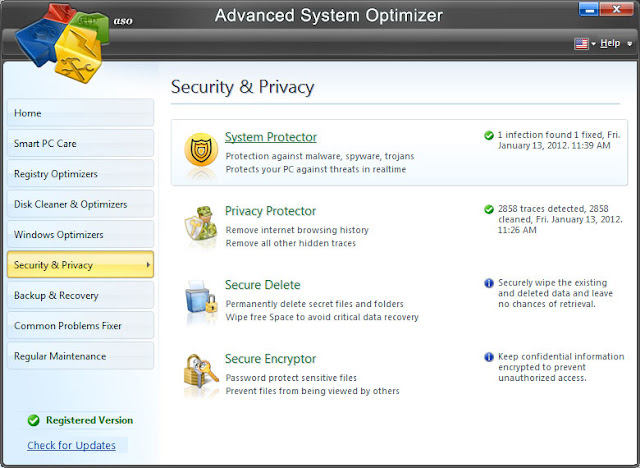Open the Help menu dropdown arrow
The height and width of the screenshot is (468, 640).
[629, 44]
